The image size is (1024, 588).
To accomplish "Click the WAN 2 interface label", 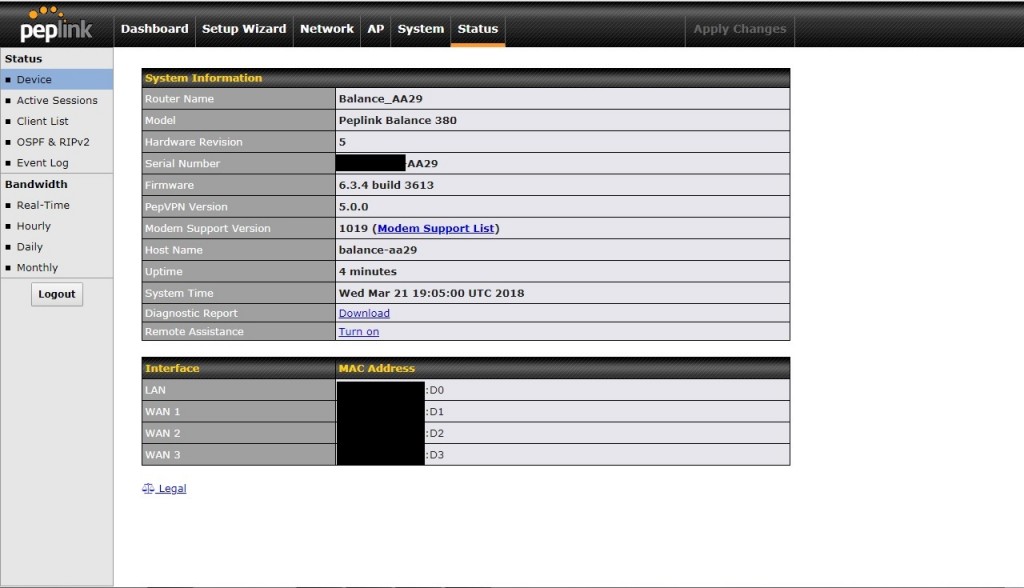I will (163, 433).
